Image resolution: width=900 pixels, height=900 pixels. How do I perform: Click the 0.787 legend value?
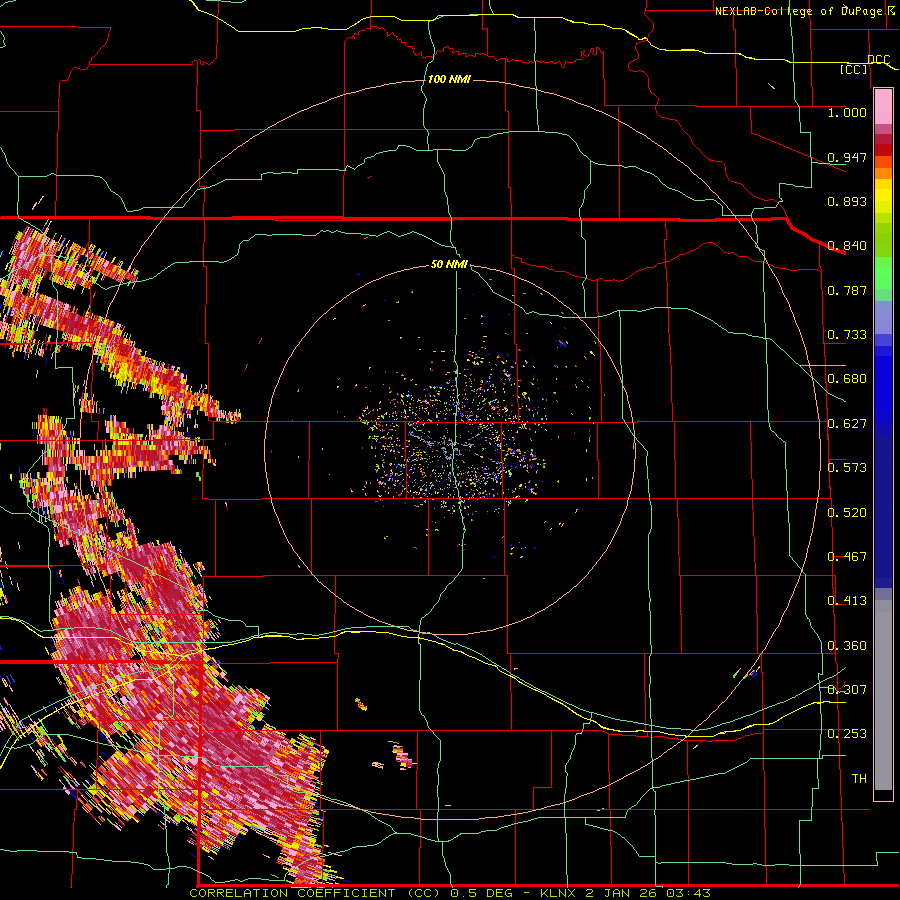[847, 290]
